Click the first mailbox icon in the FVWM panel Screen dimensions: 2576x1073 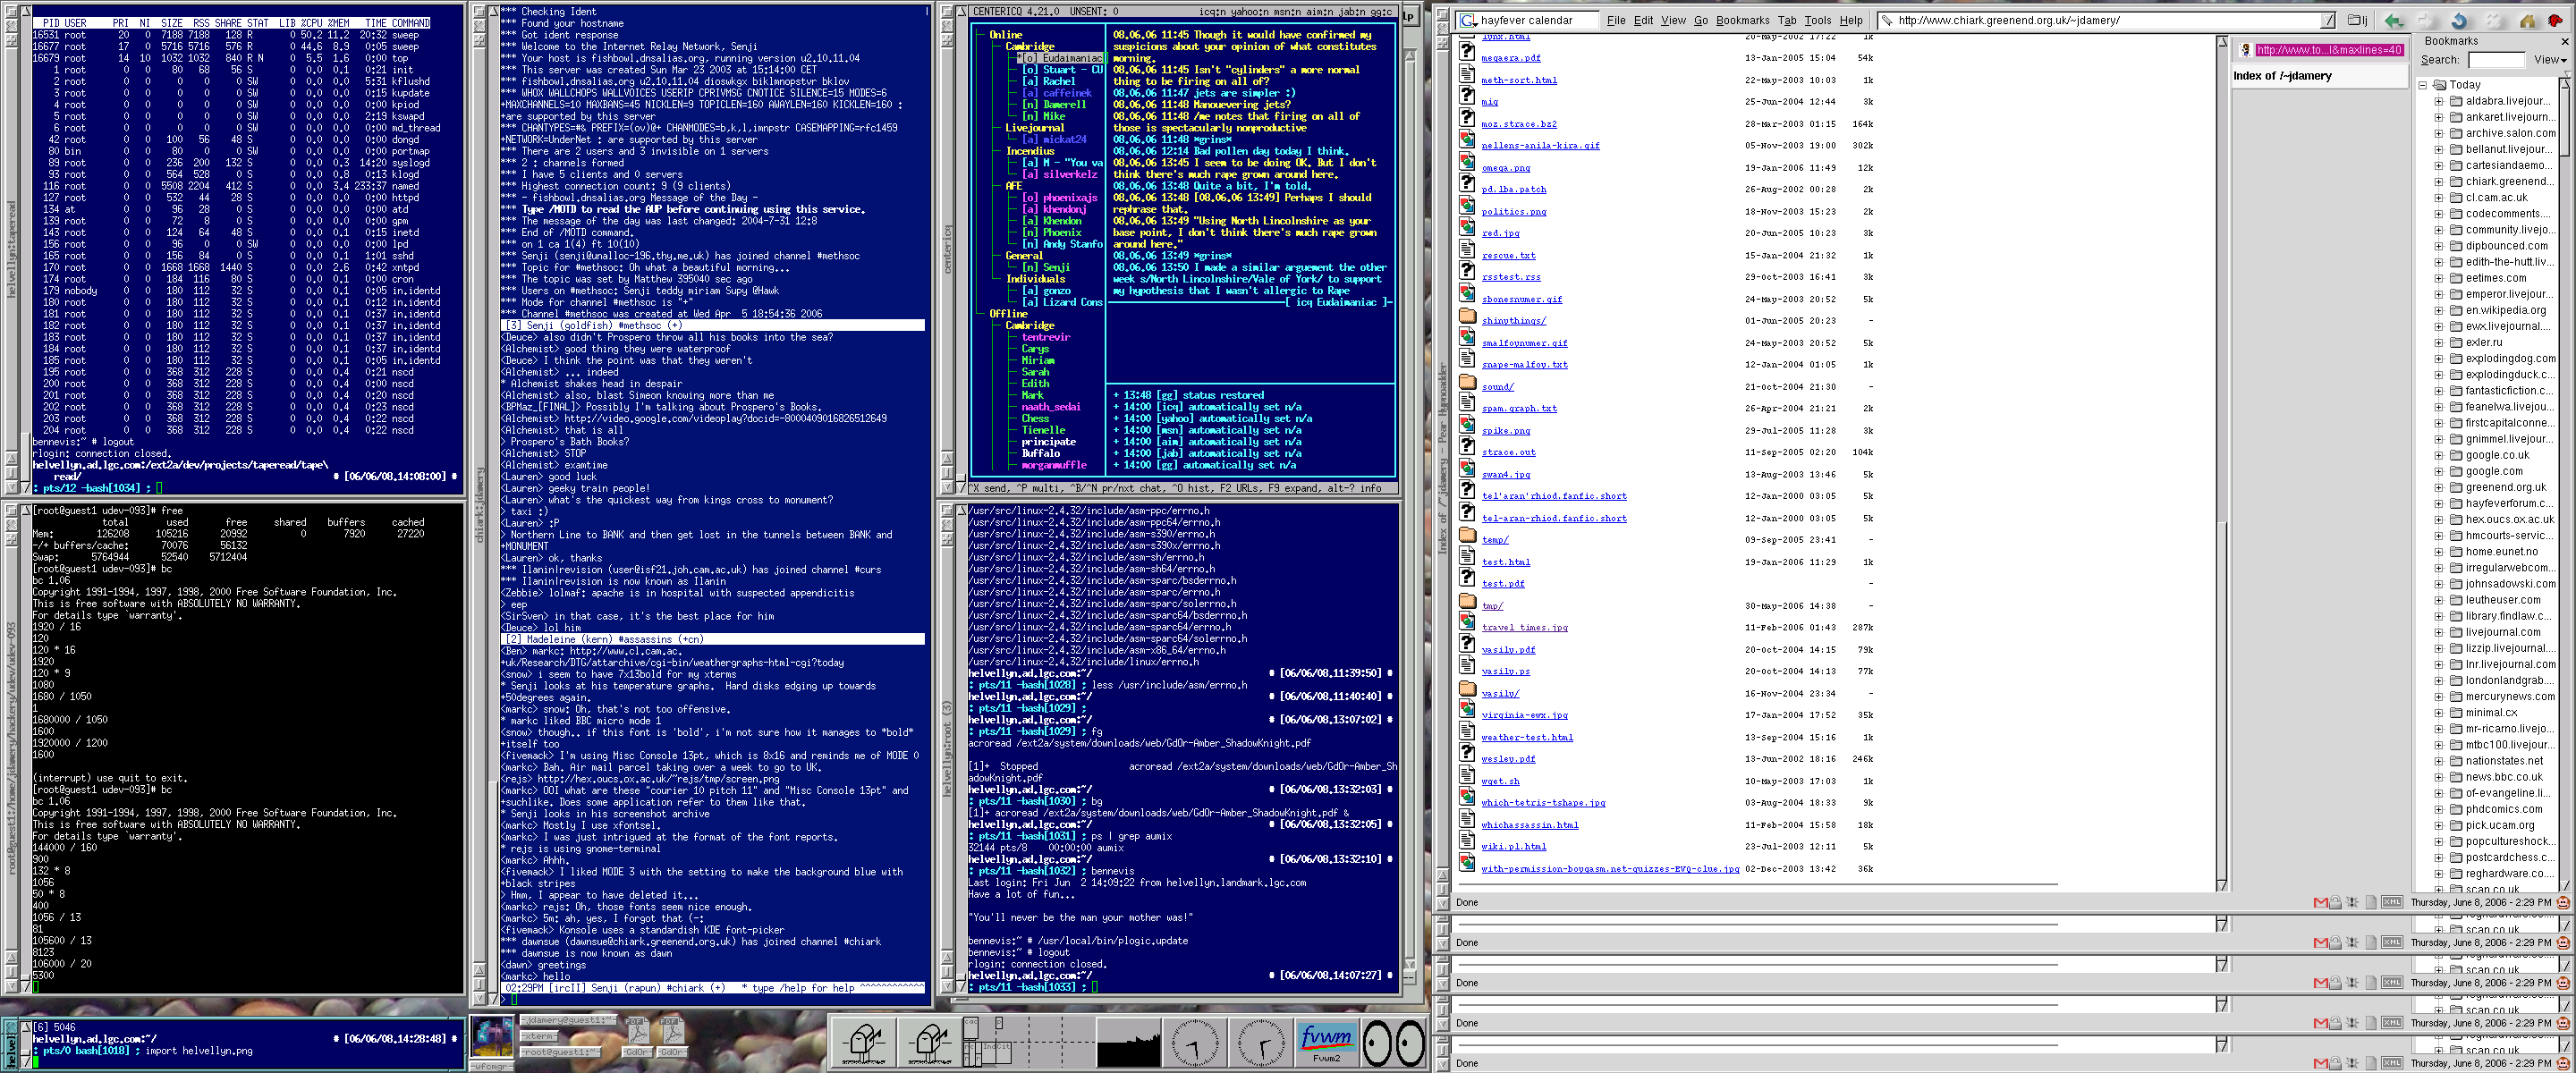point(863,1042)
